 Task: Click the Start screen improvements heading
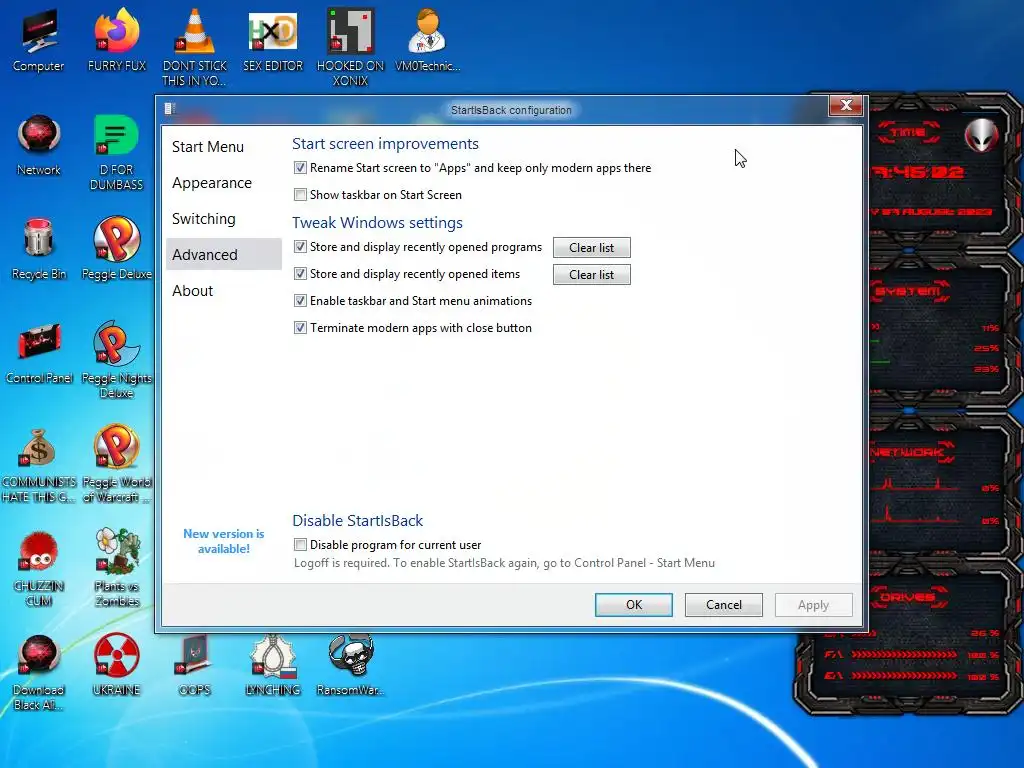pos(385,144)
